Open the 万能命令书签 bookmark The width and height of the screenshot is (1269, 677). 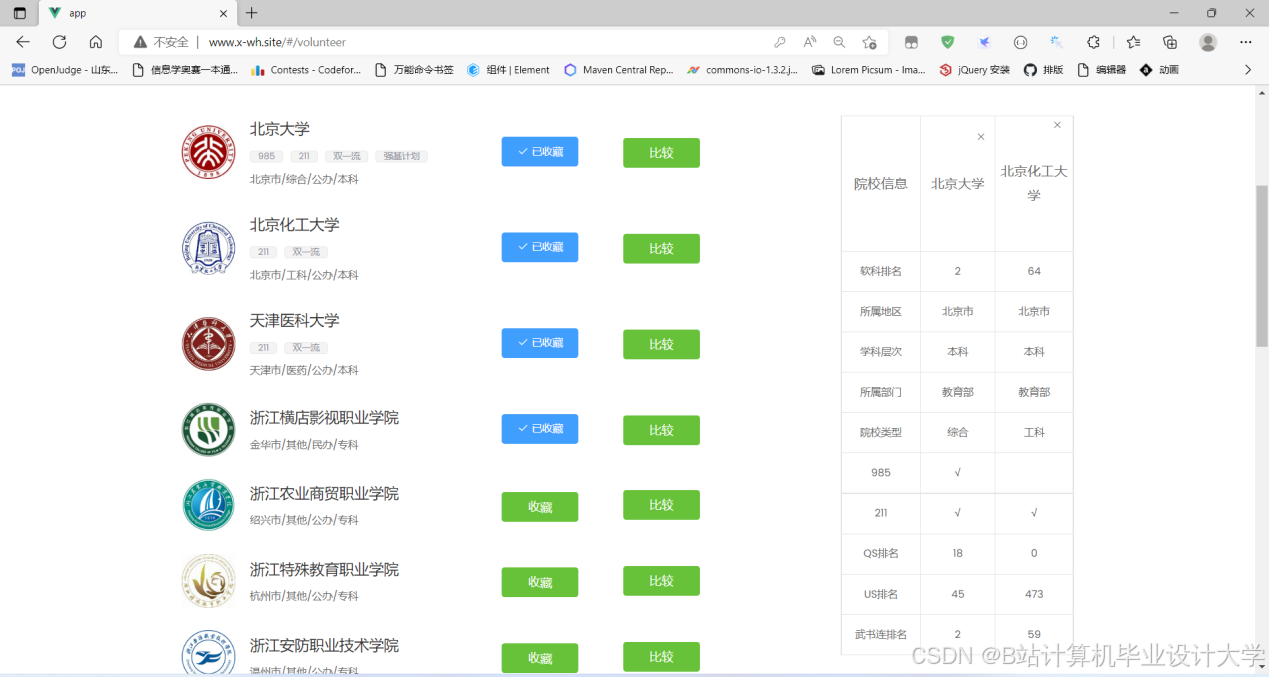(x=414, y=70)
